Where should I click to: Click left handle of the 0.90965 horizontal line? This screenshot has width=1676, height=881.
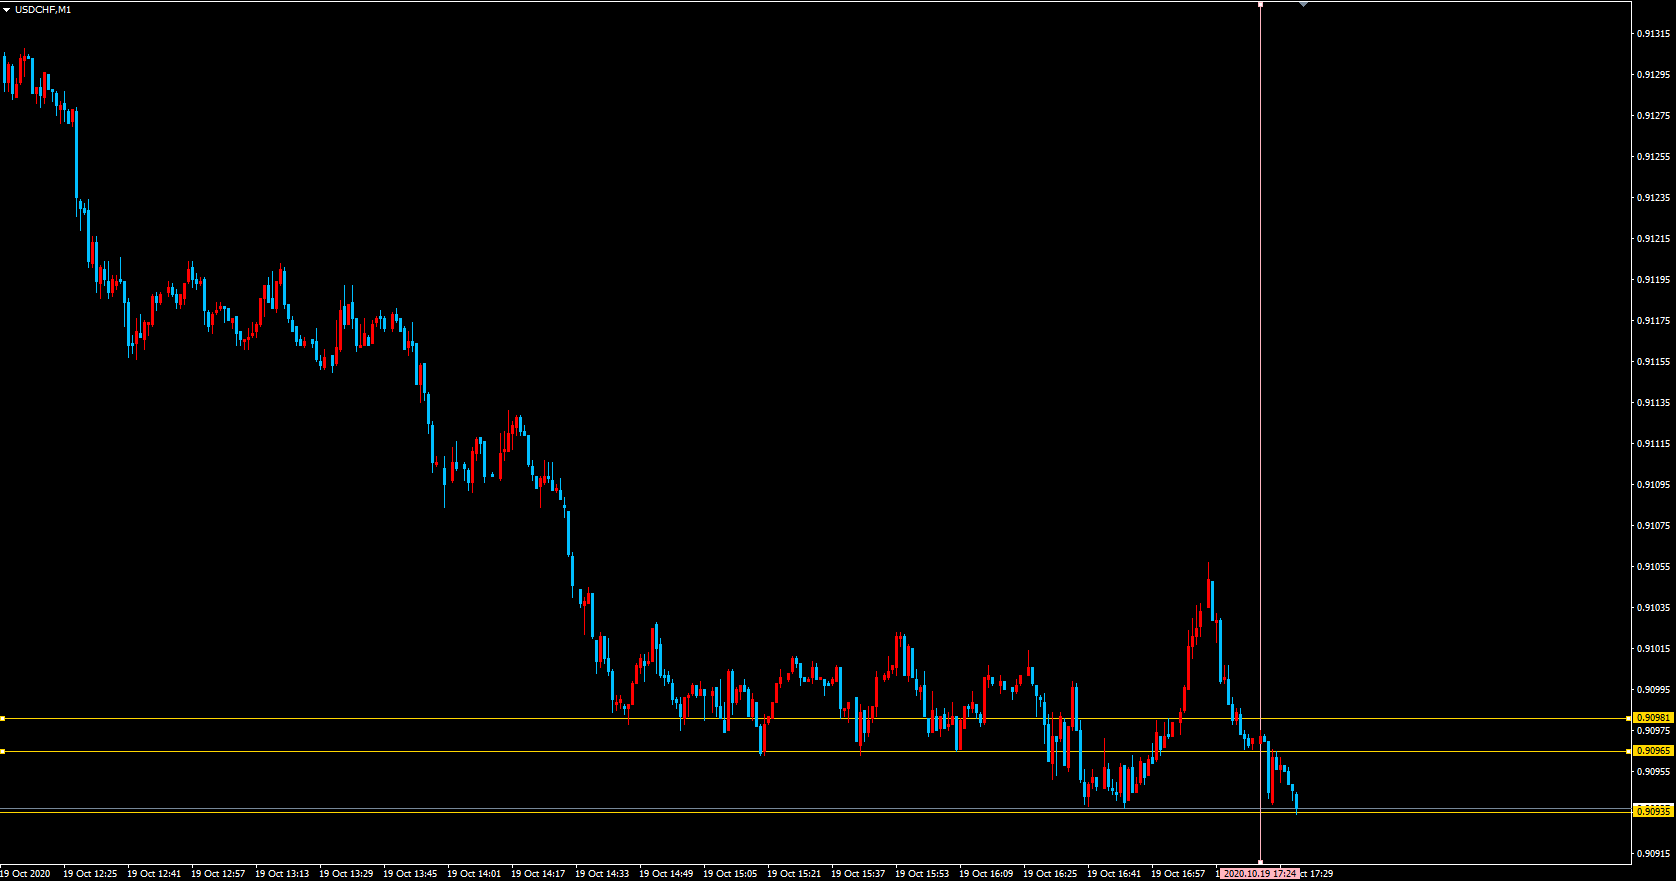click(x=3, y=751)
